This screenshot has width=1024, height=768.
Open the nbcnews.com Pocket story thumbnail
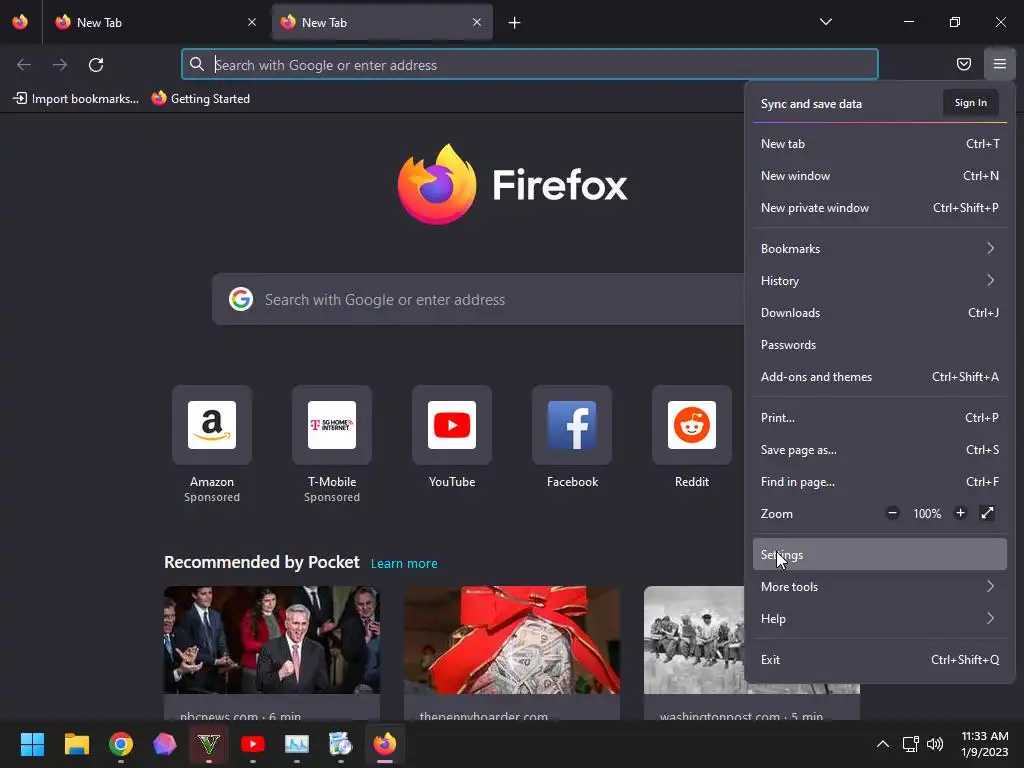click(272, 640)
